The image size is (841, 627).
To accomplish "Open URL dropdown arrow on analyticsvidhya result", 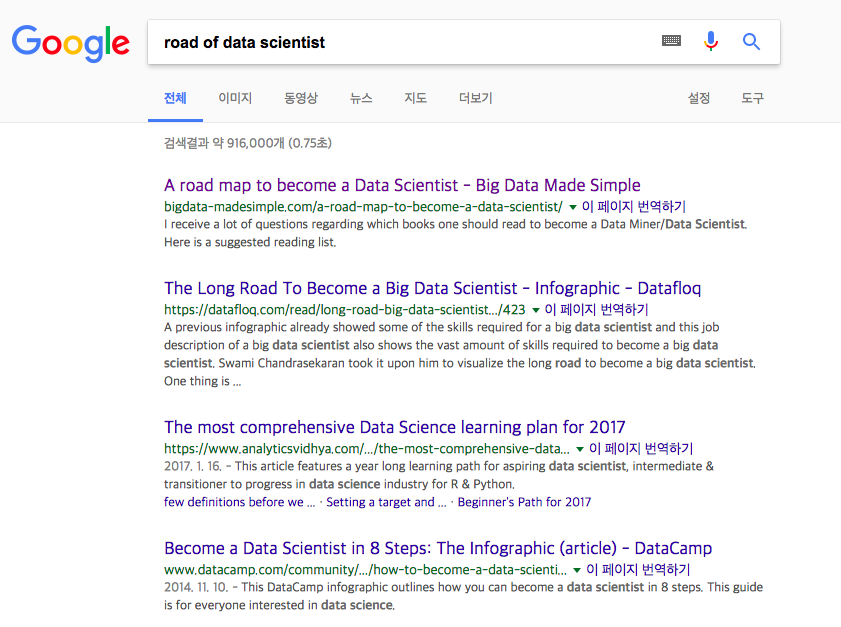I will 581,449.
